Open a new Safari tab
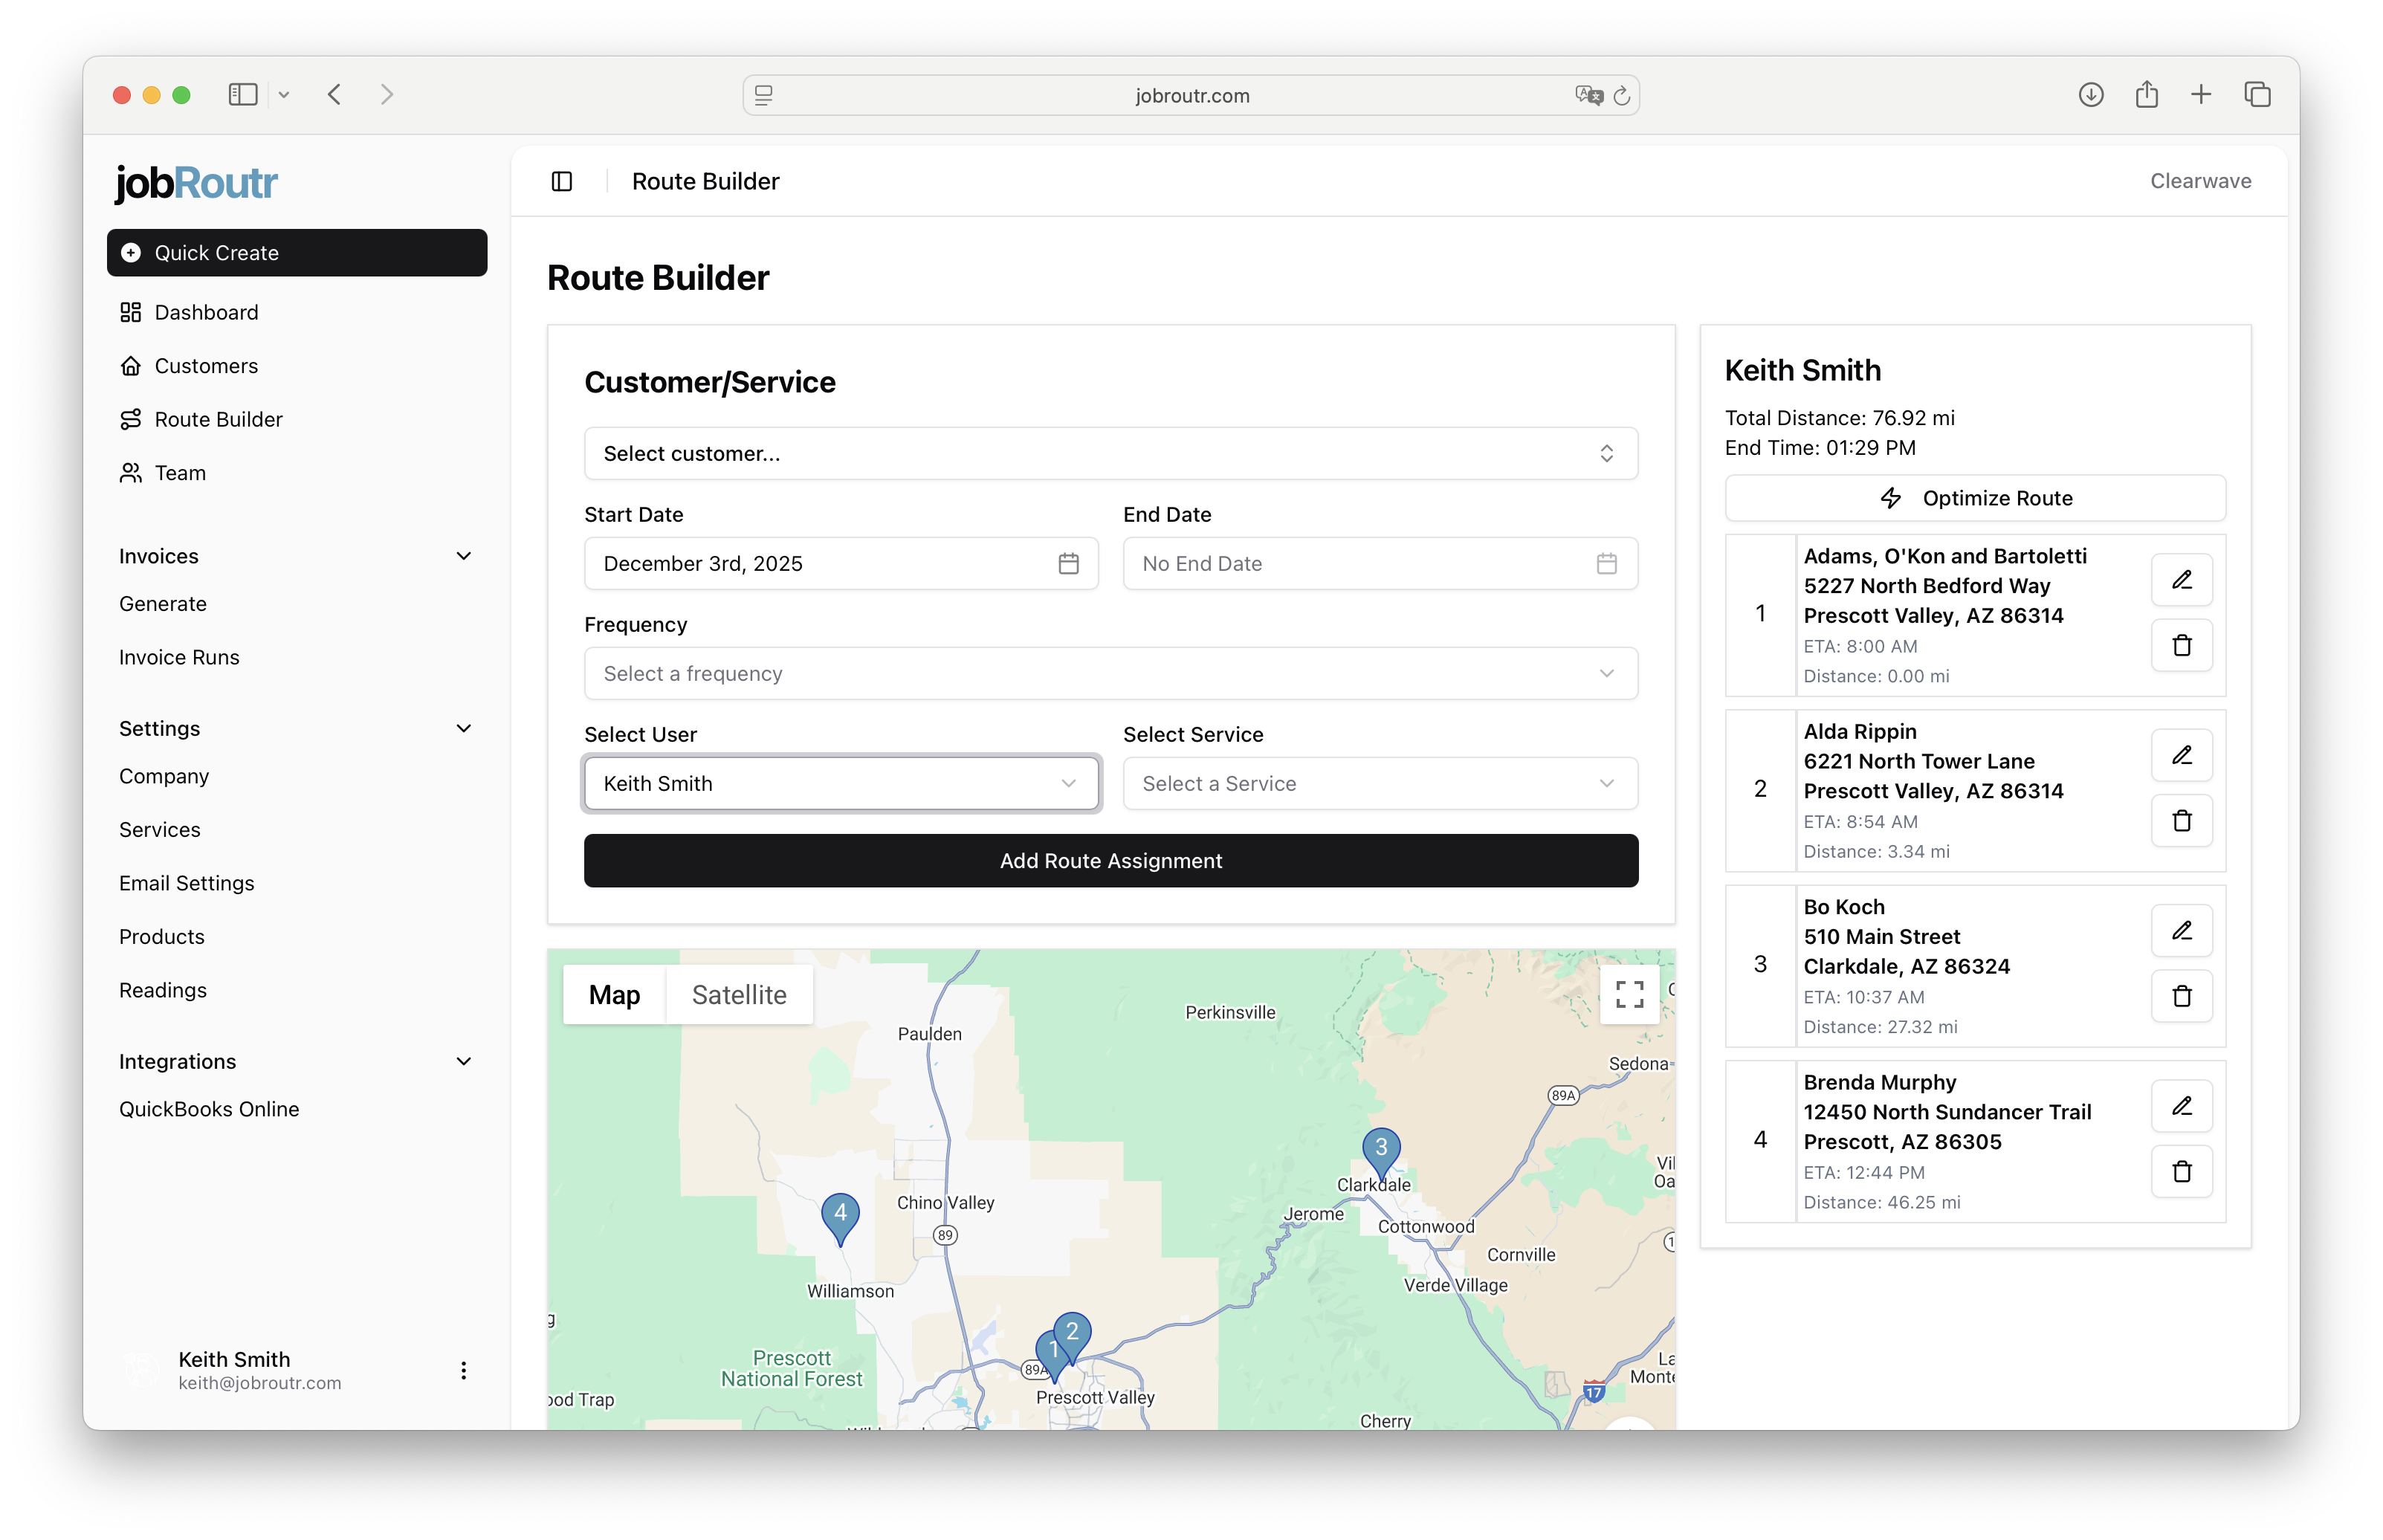Image resolution: width=2383 pixels, height=1540 pixels. click(2201, 94)
